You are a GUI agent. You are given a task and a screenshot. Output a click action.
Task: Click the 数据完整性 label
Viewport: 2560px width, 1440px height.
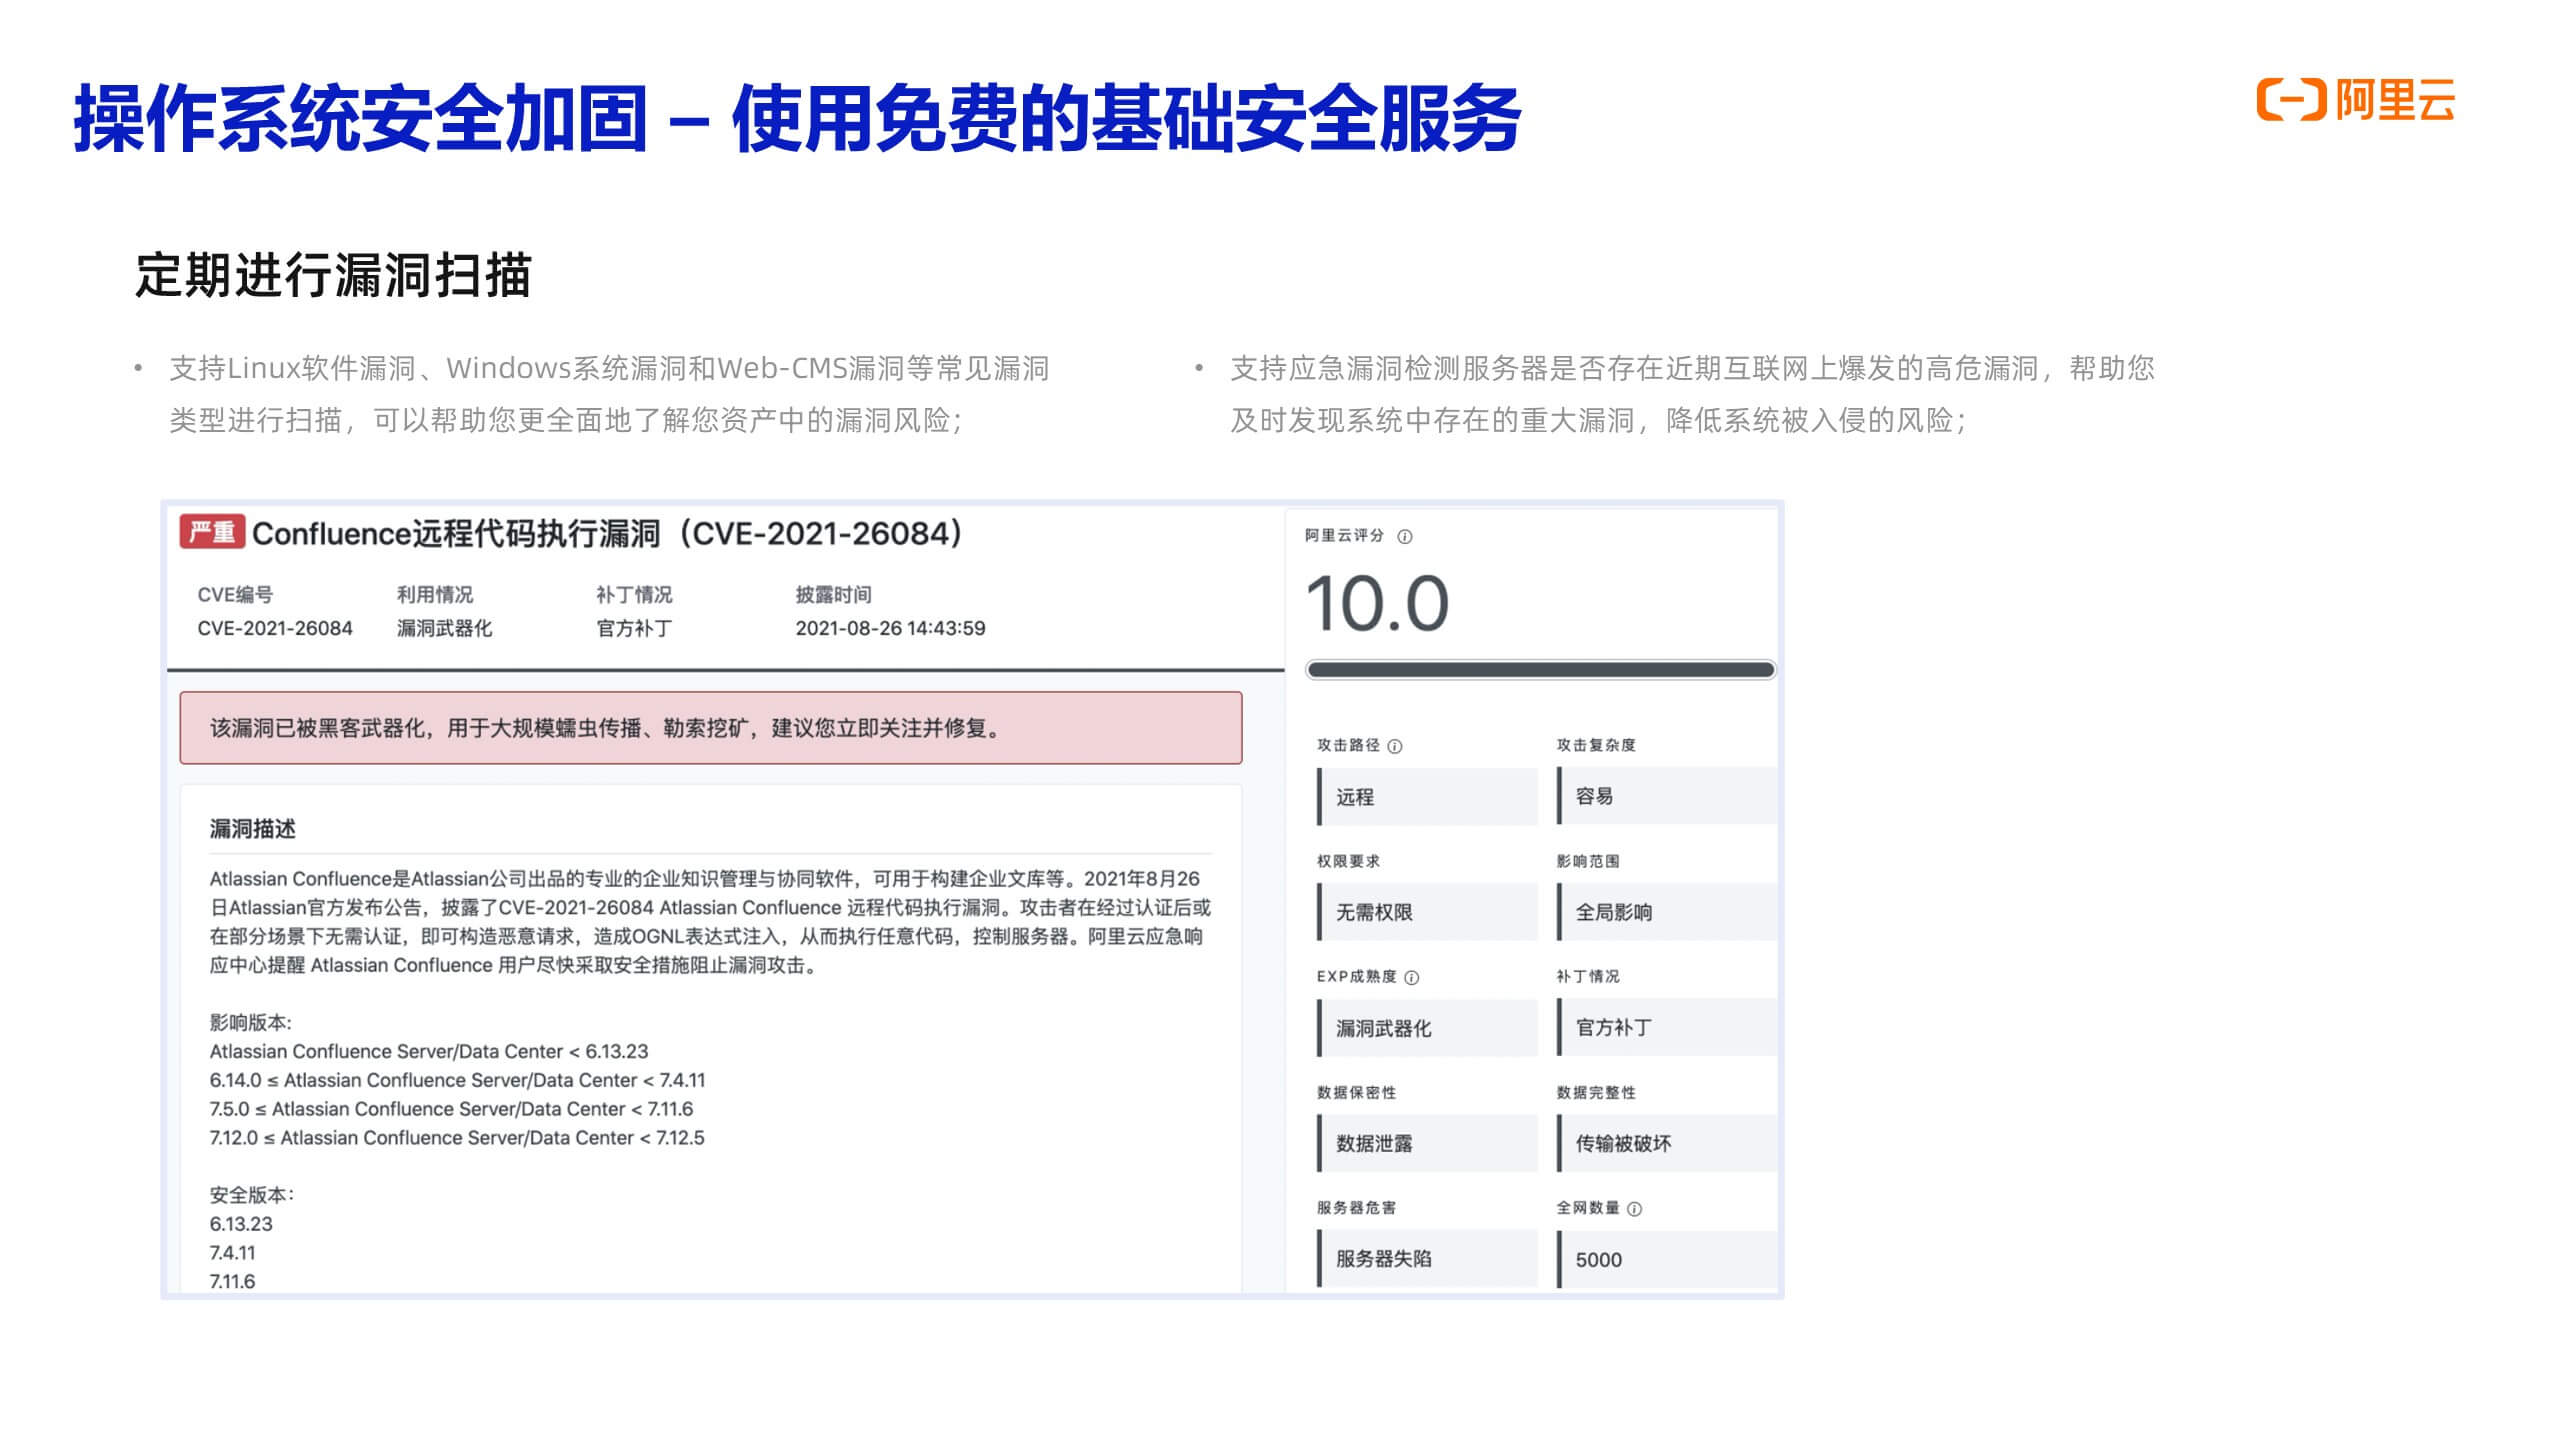pos(1596,1092)
